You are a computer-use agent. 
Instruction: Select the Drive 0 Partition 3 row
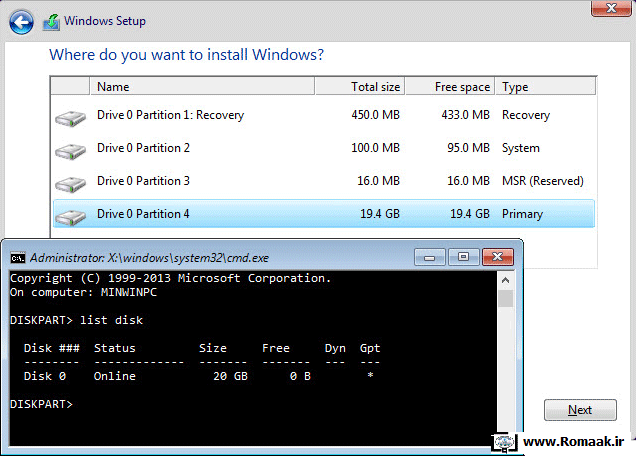(x=324, y=181)
